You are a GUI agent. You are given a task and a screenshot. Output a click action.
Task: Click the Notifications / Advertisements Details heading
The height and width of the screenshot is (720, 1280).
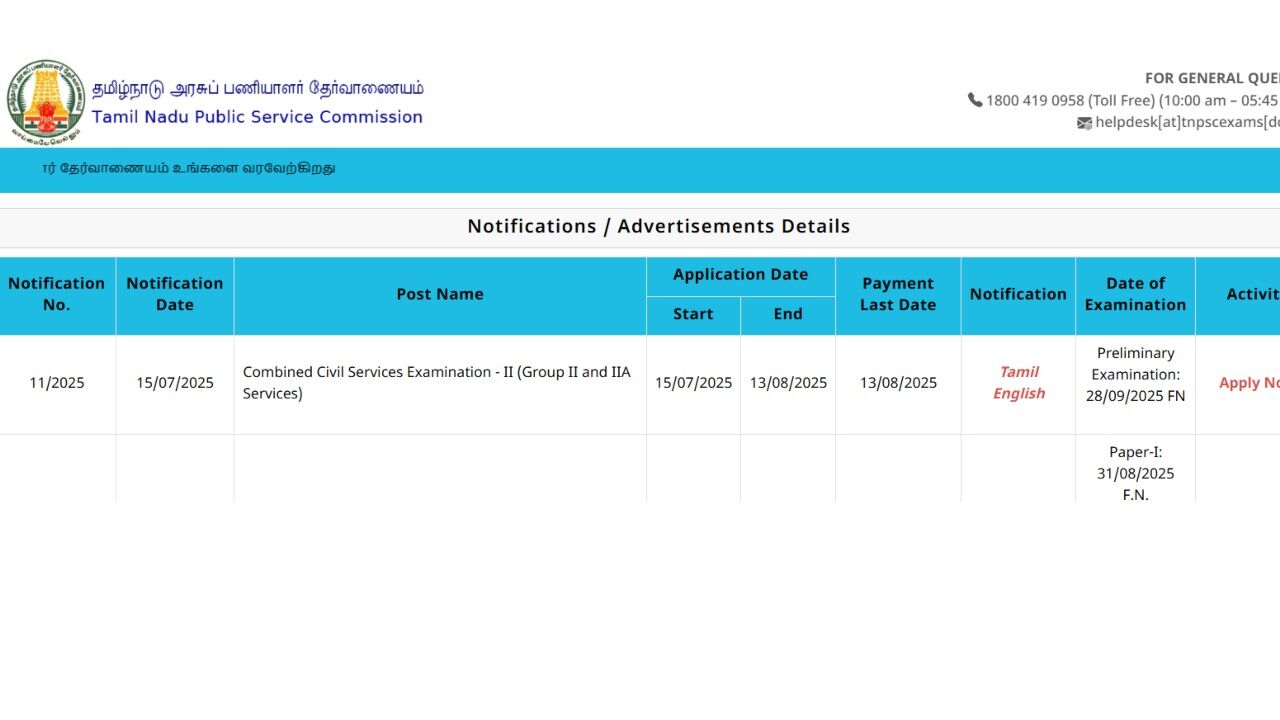(658, 226)
